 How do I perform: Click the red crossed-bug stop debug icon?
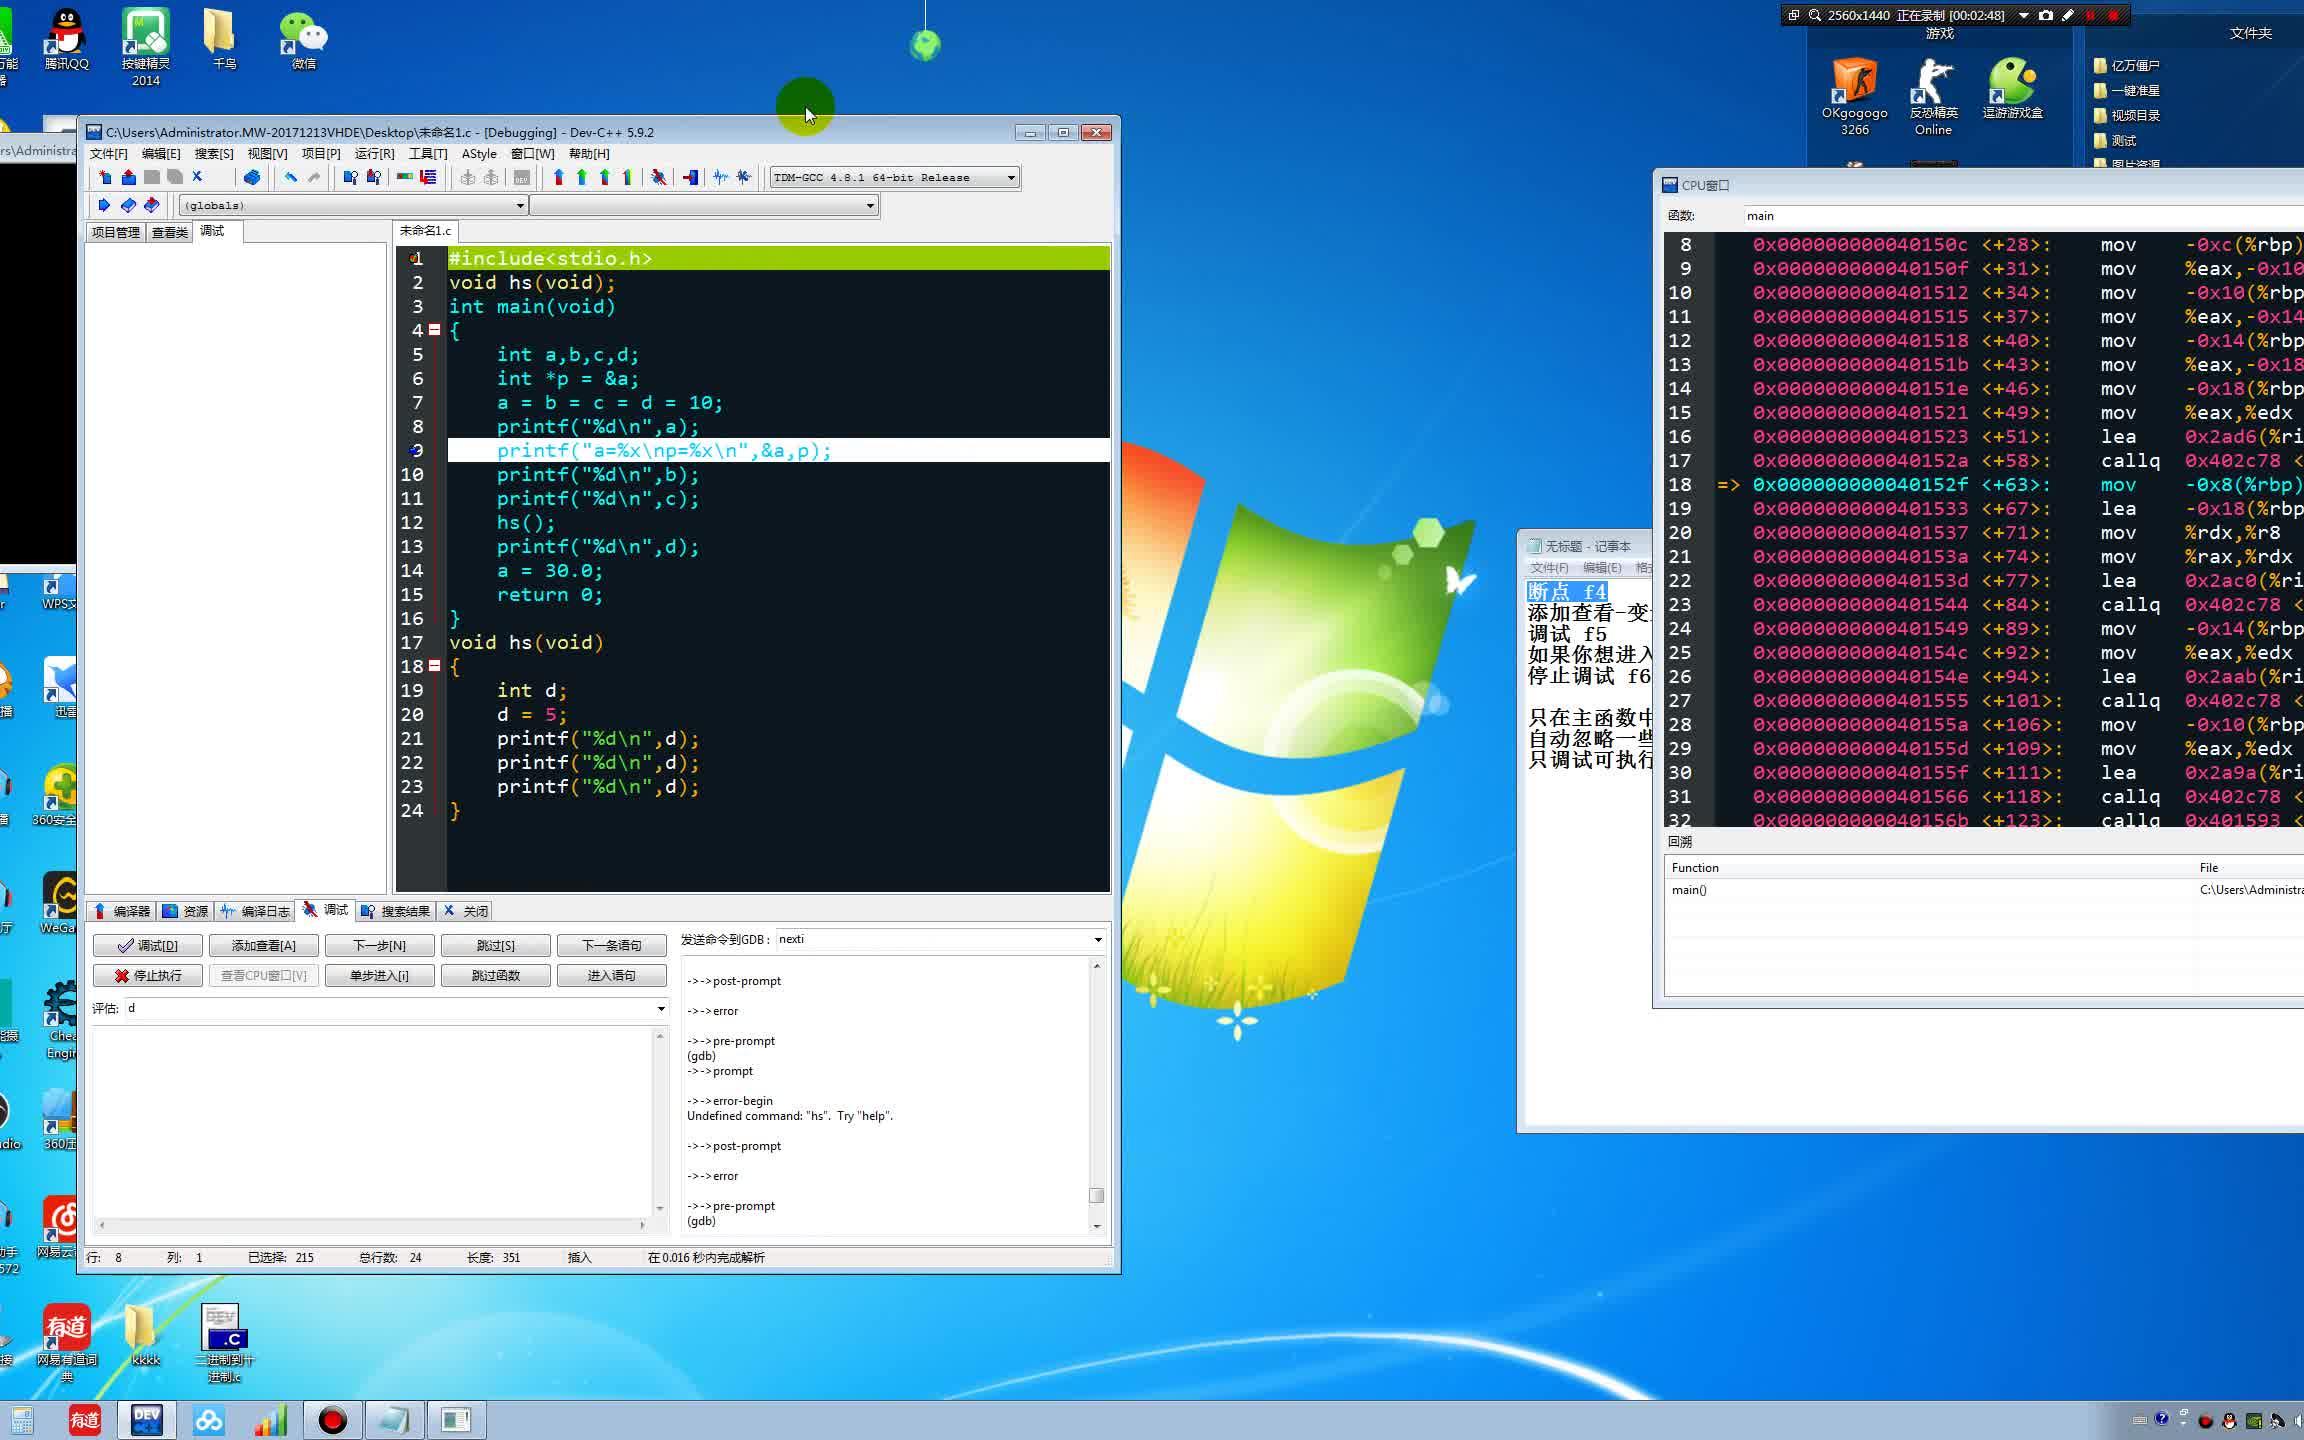pyautogui.click(x=658, y=177)
